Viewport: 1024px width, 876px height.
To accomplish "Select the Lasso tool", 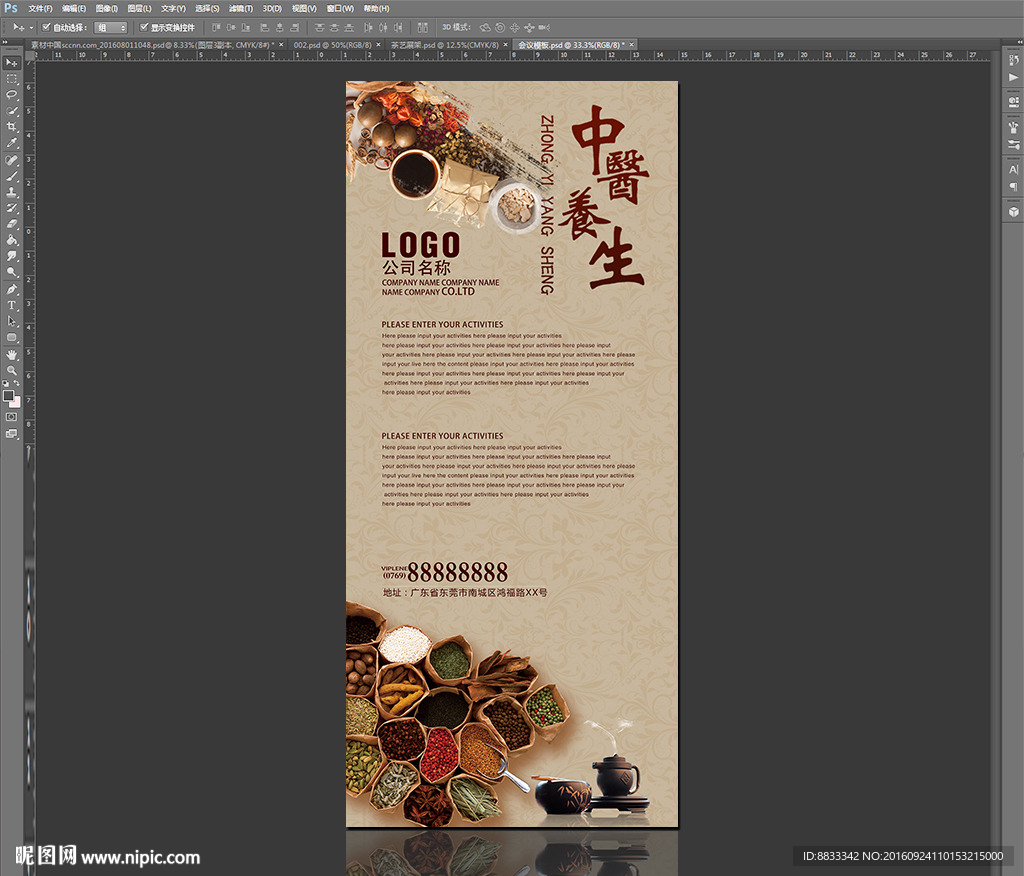I will 12,95.
